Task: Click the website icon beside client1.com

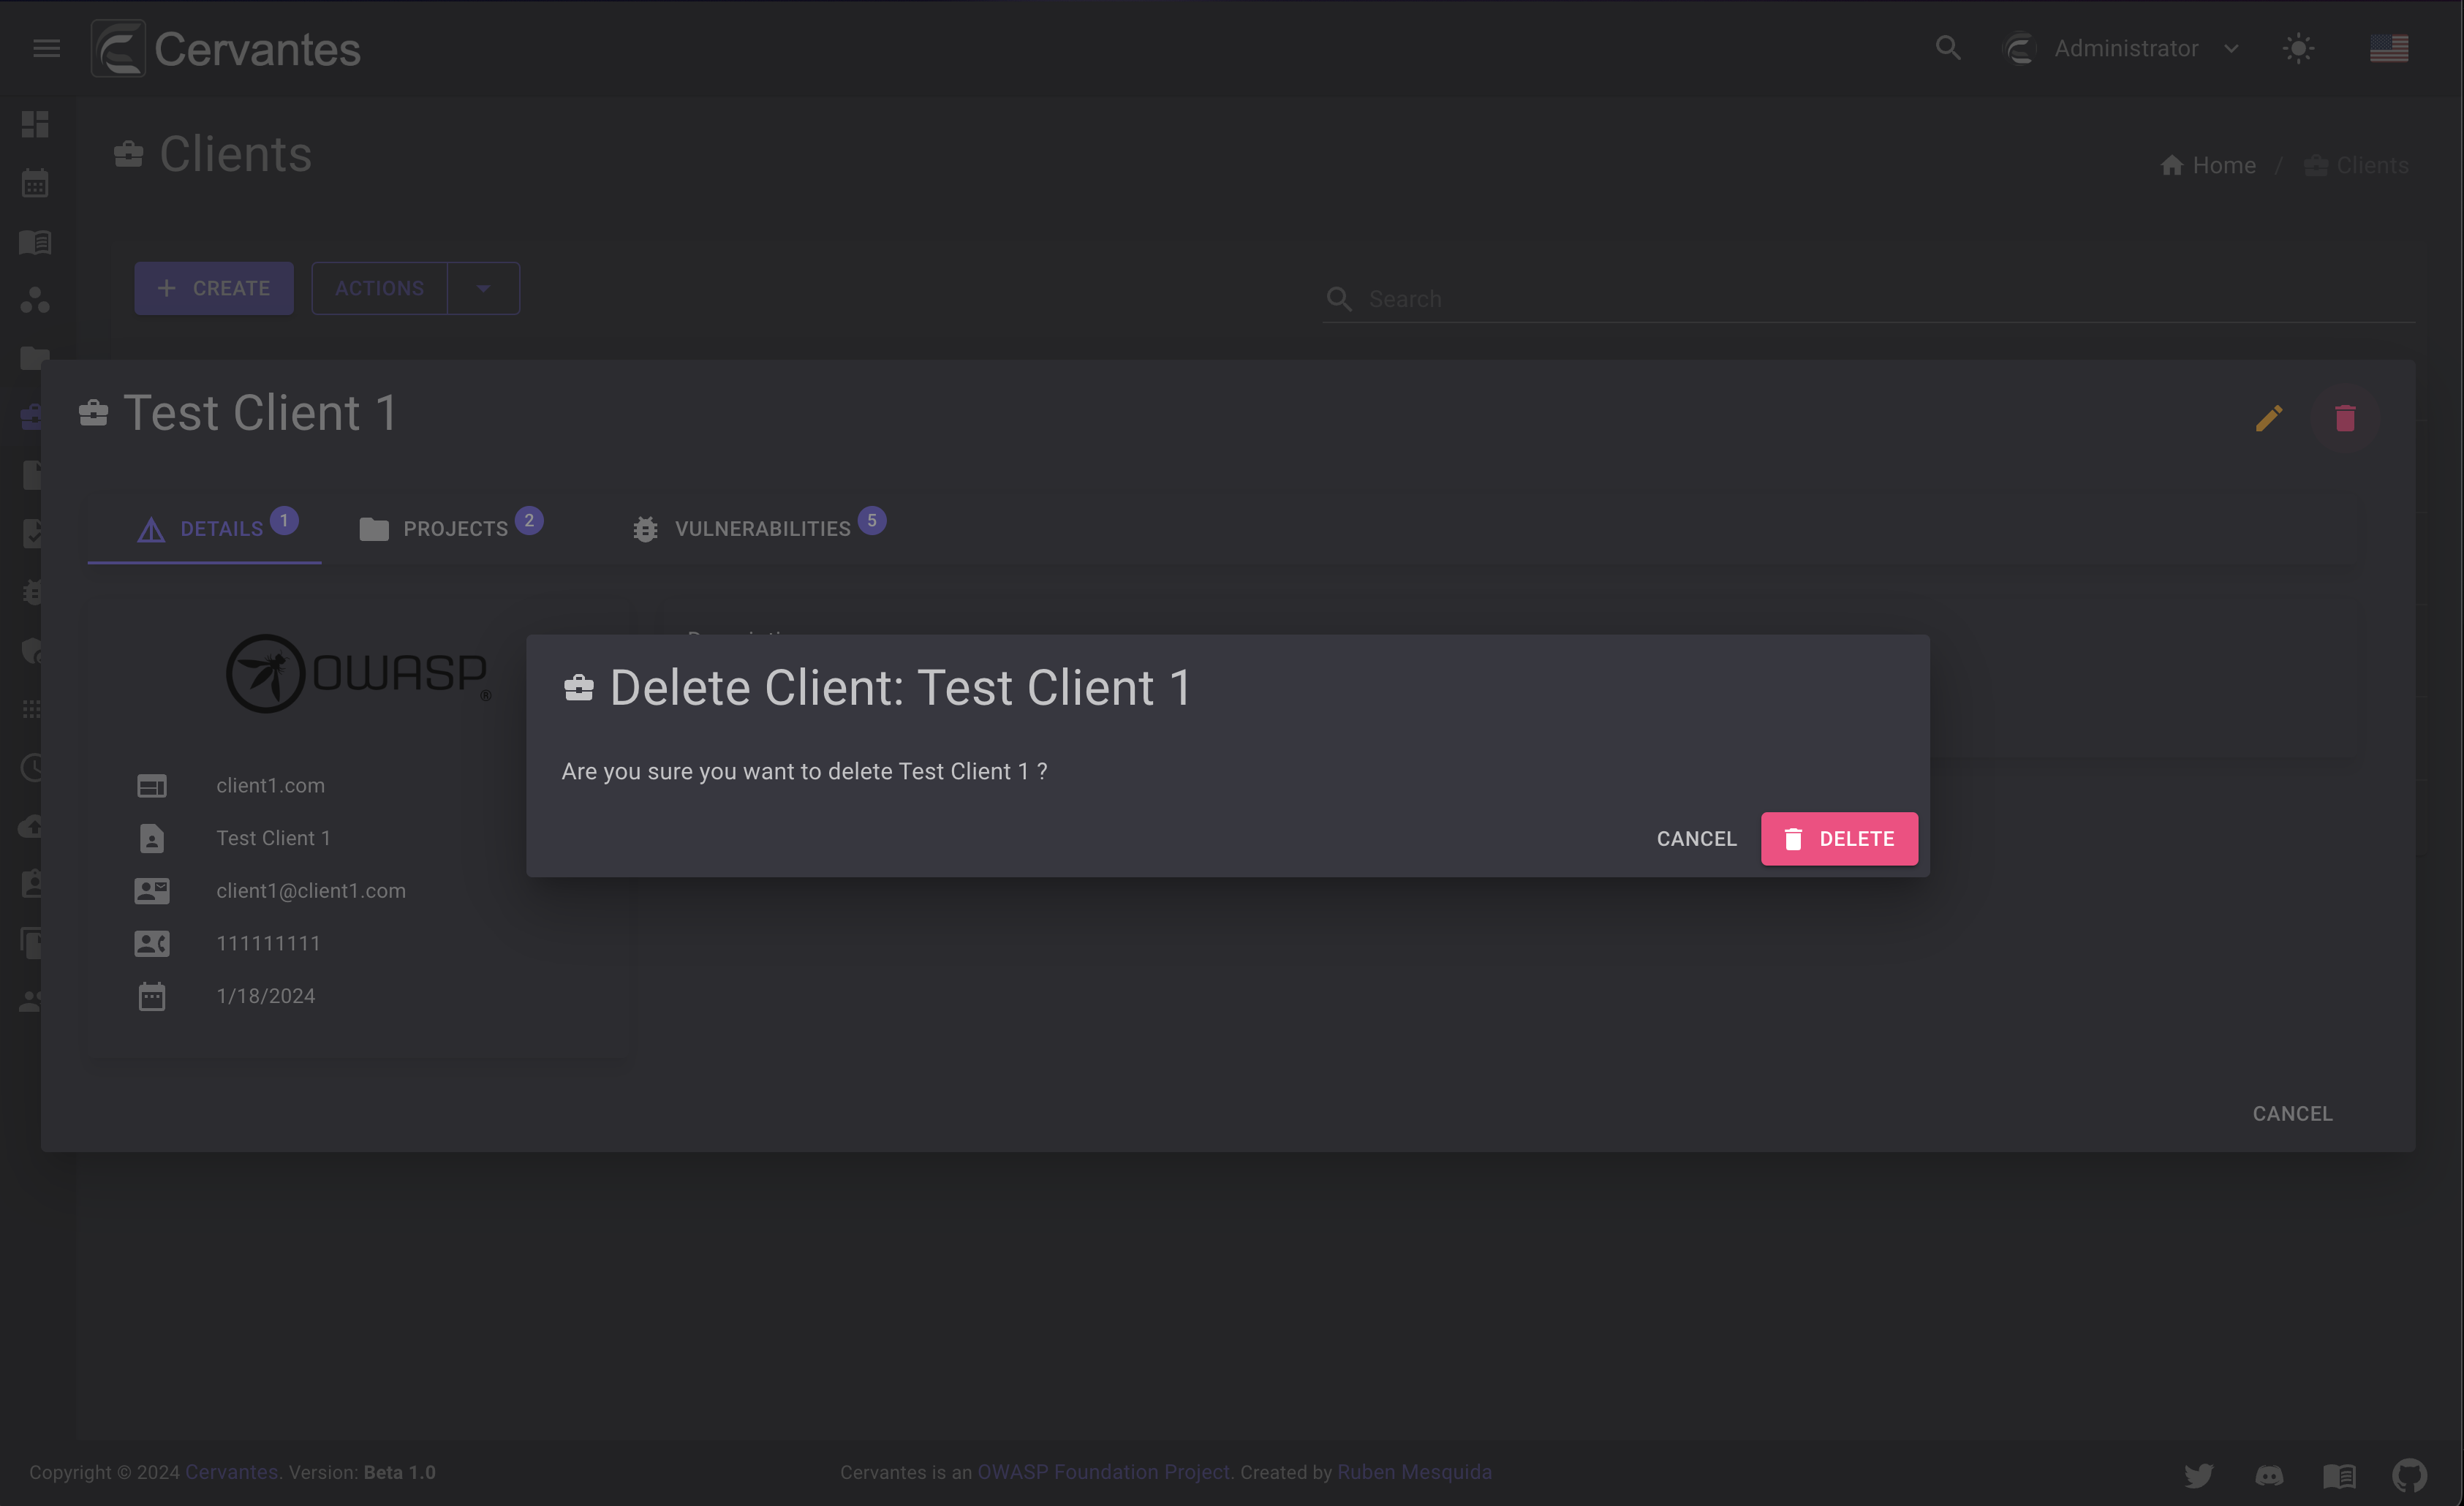Action: click(x=152, y=786)
